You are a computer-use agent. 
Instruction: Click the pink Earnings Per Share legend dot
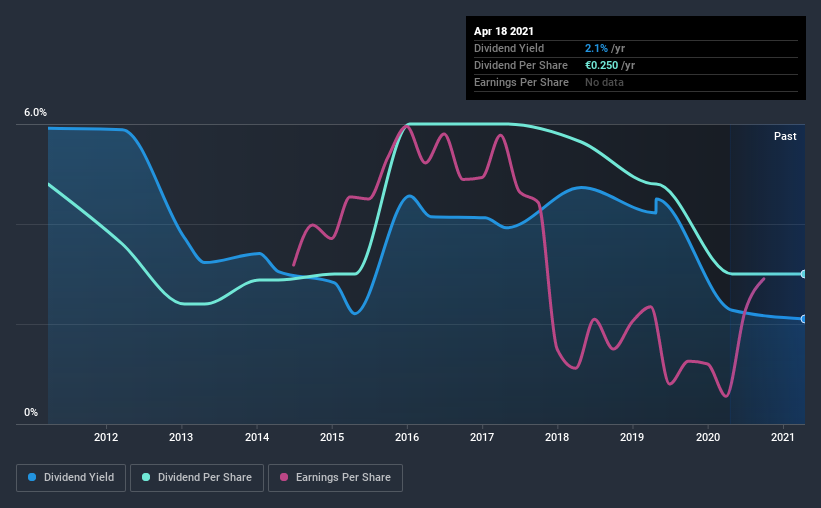(x=284, y=477)
